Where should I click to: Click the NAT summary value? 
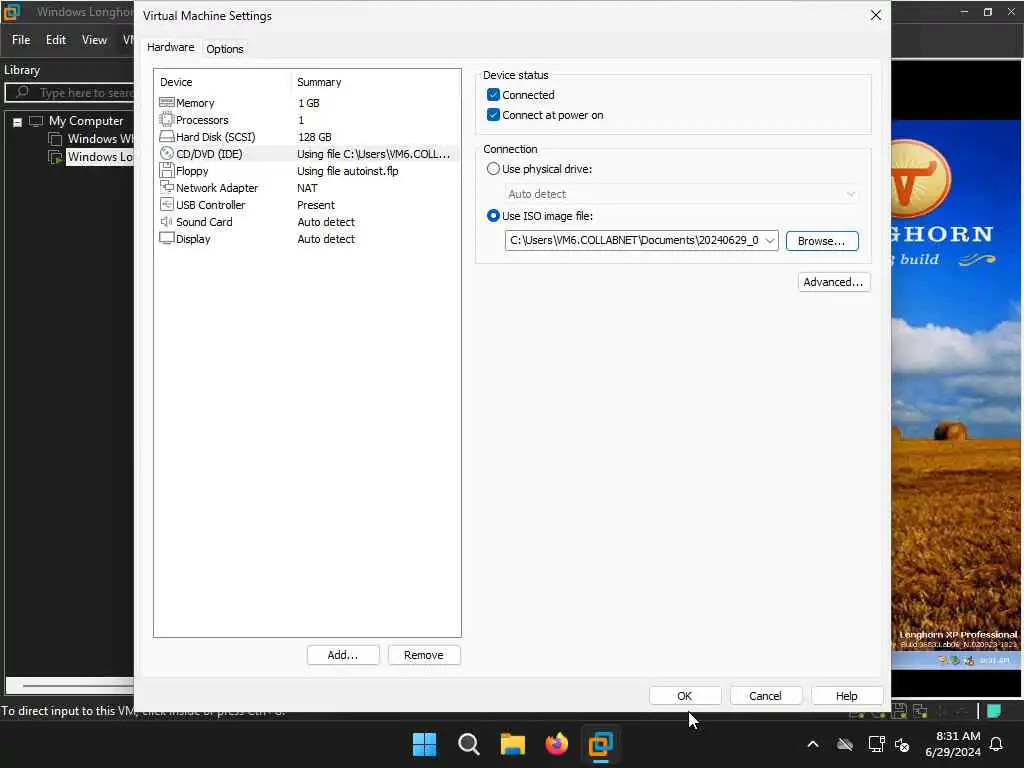tap(307, 188)
